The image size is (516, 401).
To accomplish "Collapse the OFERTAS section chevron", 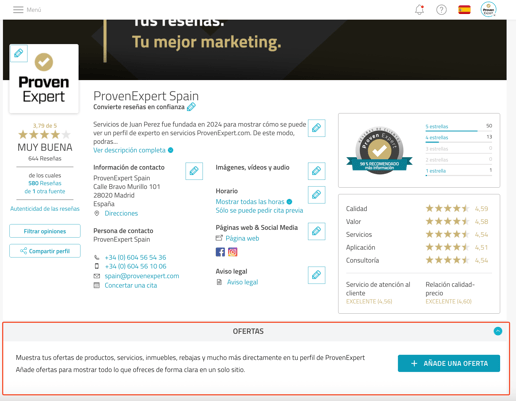I will pos(498,331).
